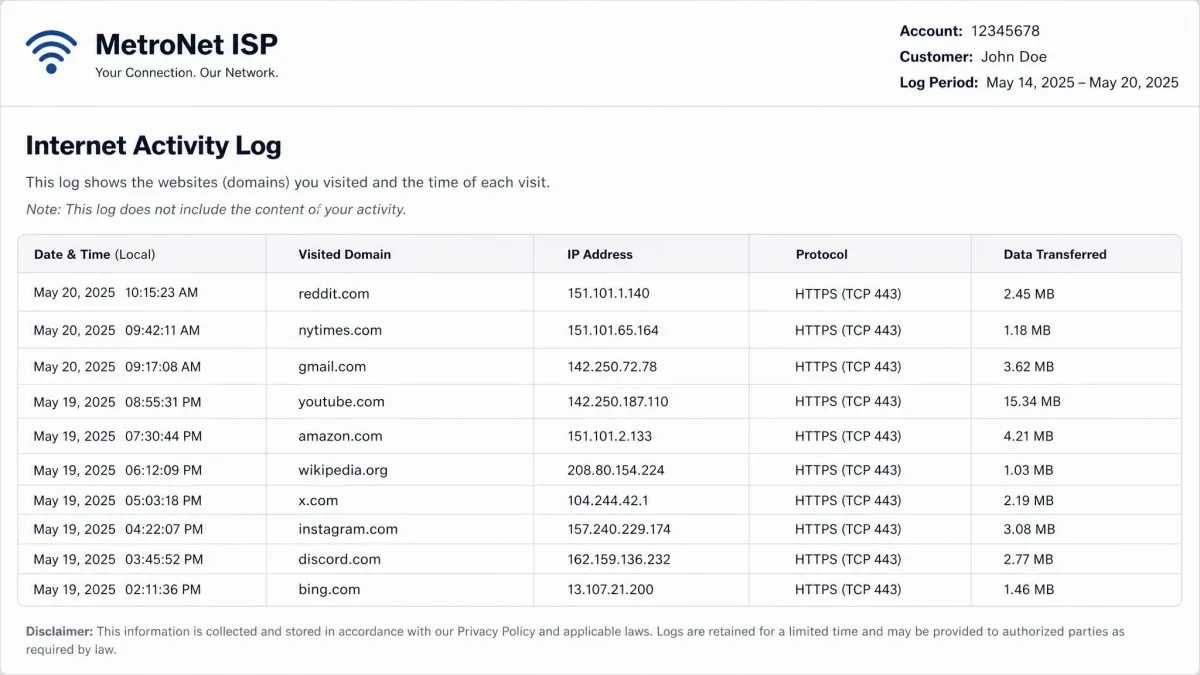Select IP address 151.101.65.164
The image size is (1200, 675).
click(613, 330)
